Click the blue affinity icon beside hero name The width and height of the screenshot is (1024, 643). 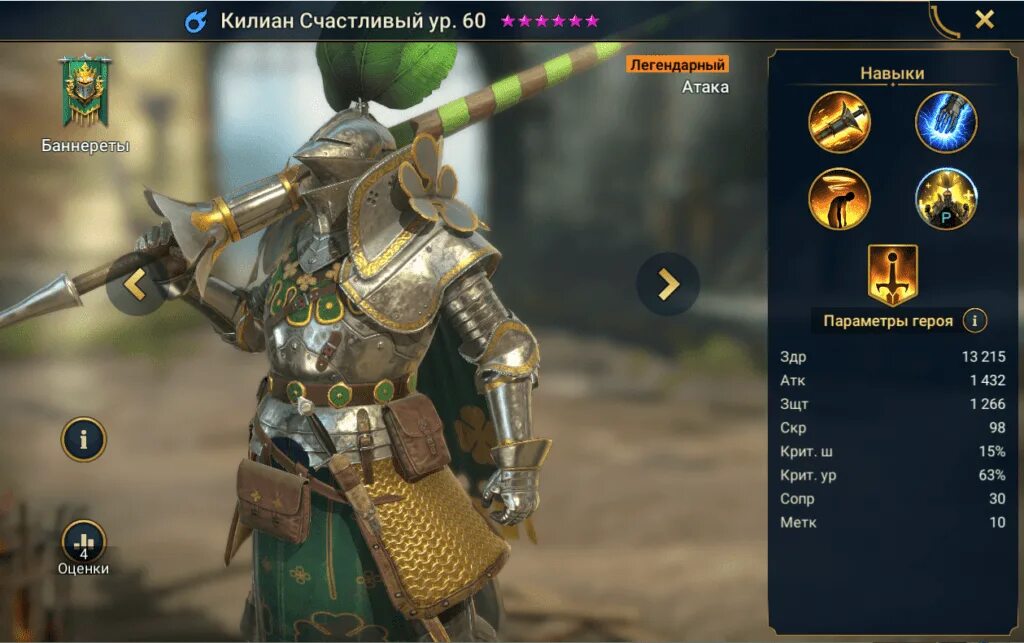point(195,22)
